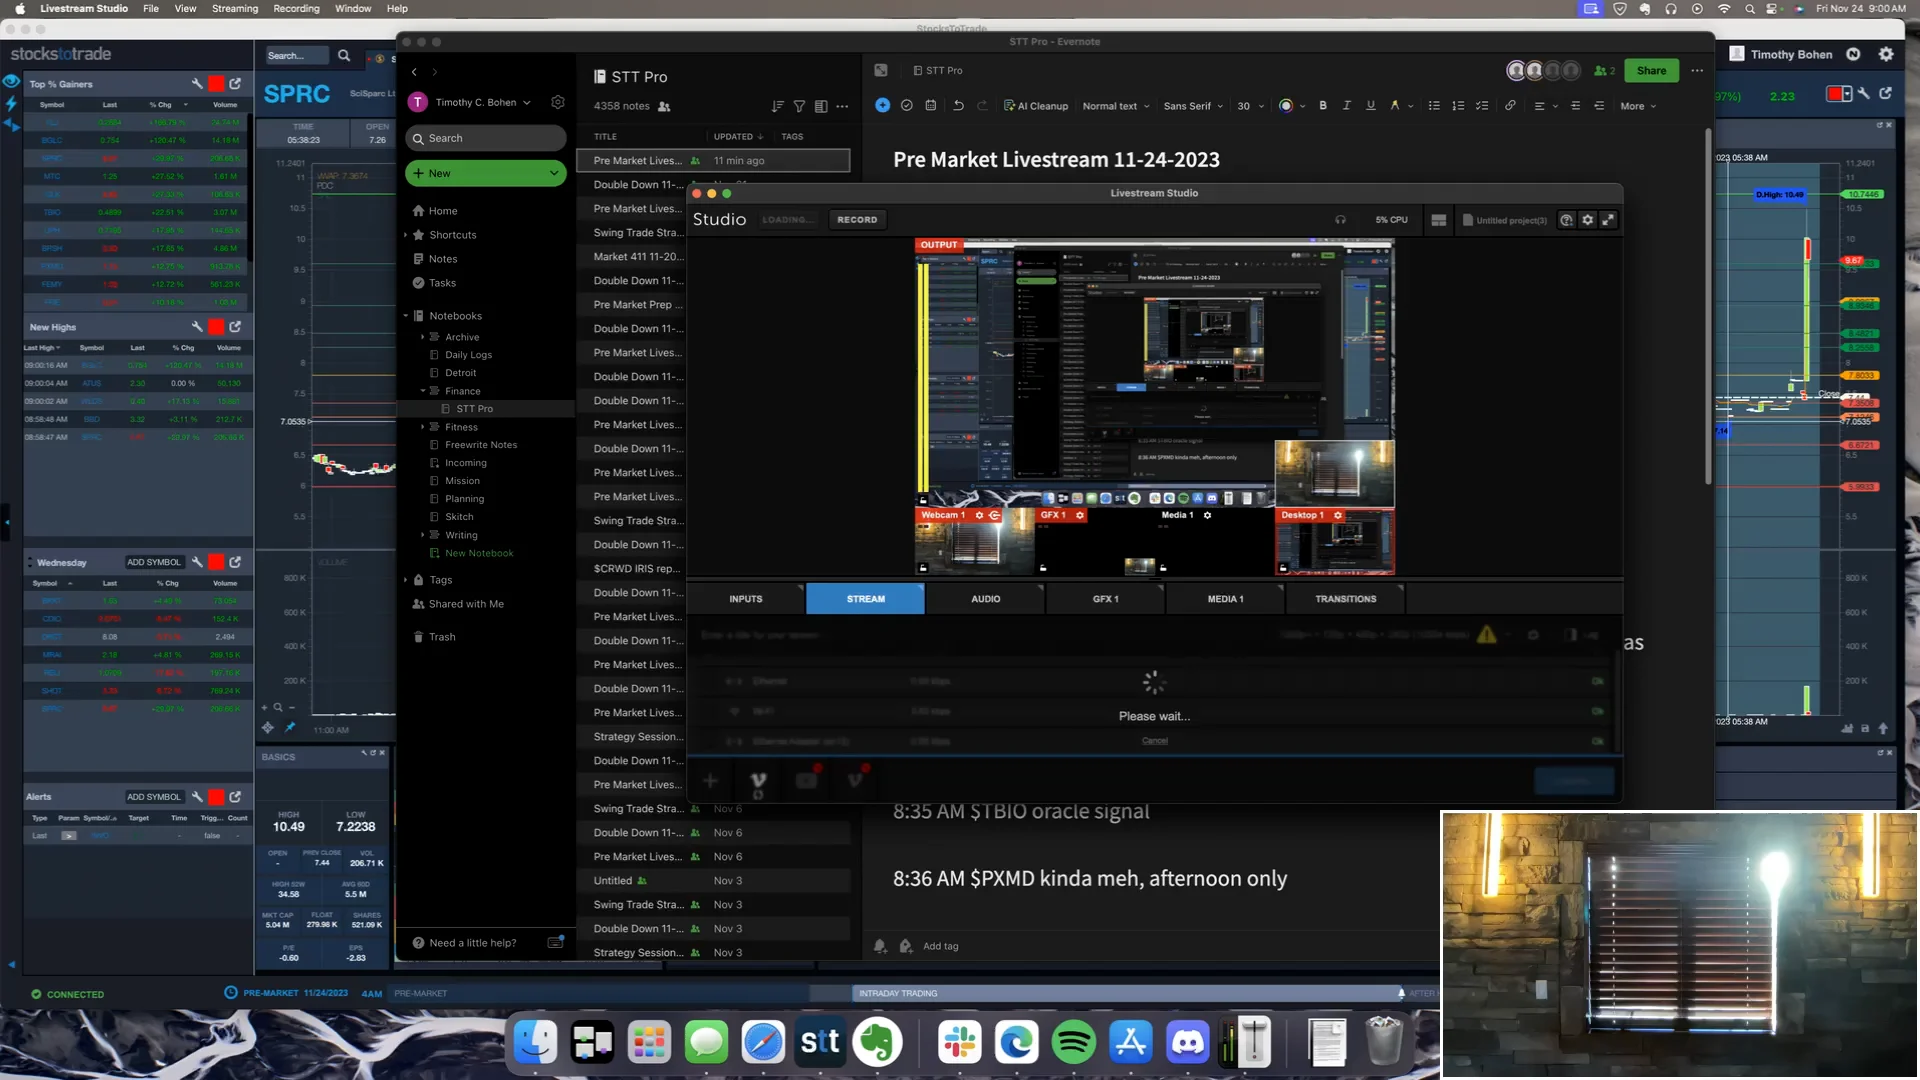Insert a numbered list

point(1458,105)
